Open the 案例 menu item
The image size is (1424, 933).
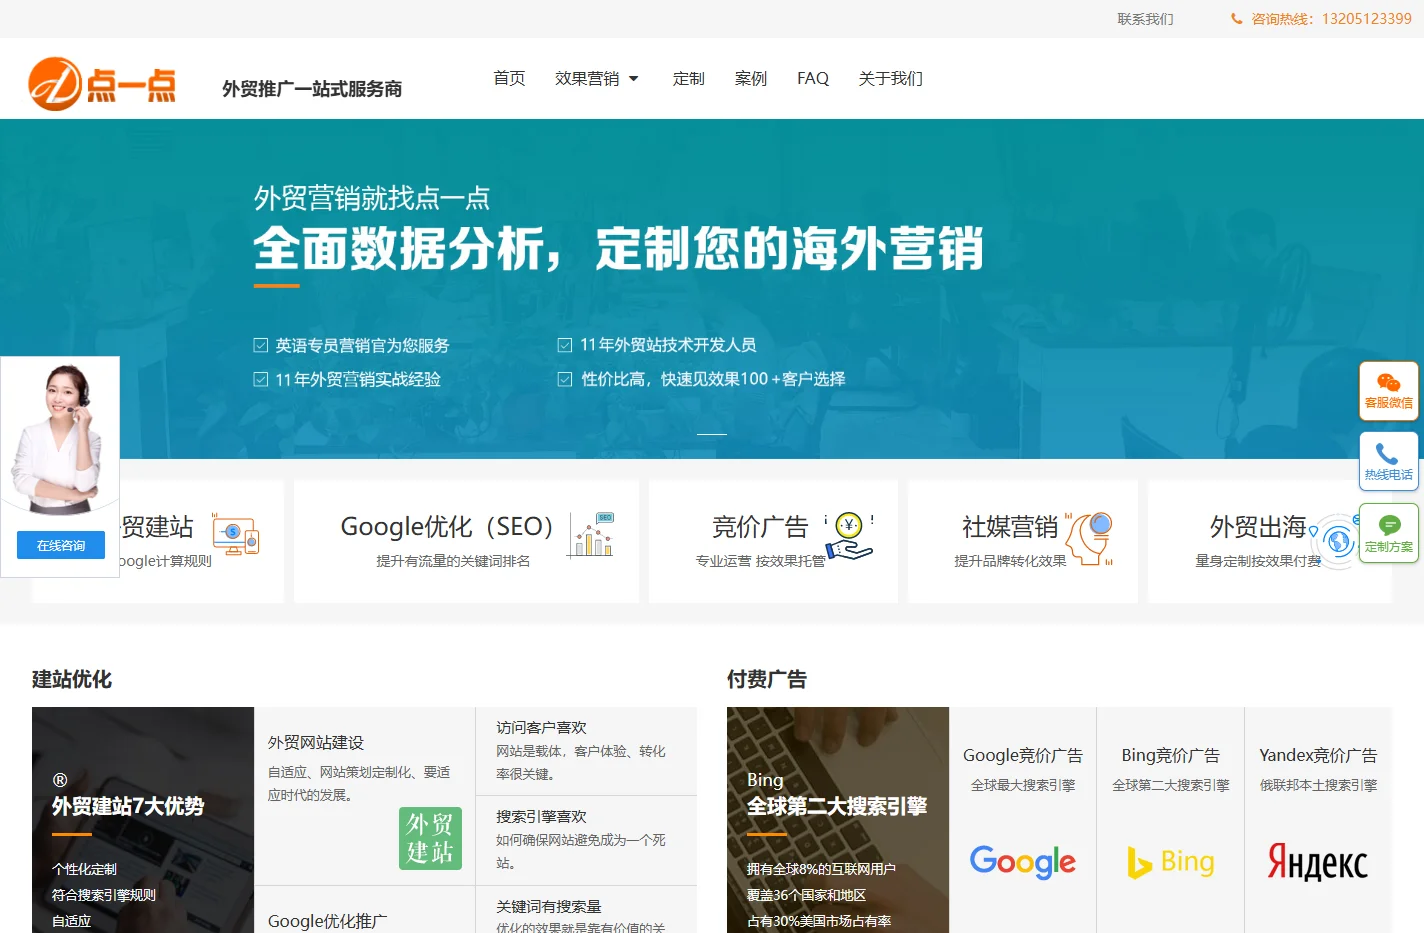click(750, 78)
